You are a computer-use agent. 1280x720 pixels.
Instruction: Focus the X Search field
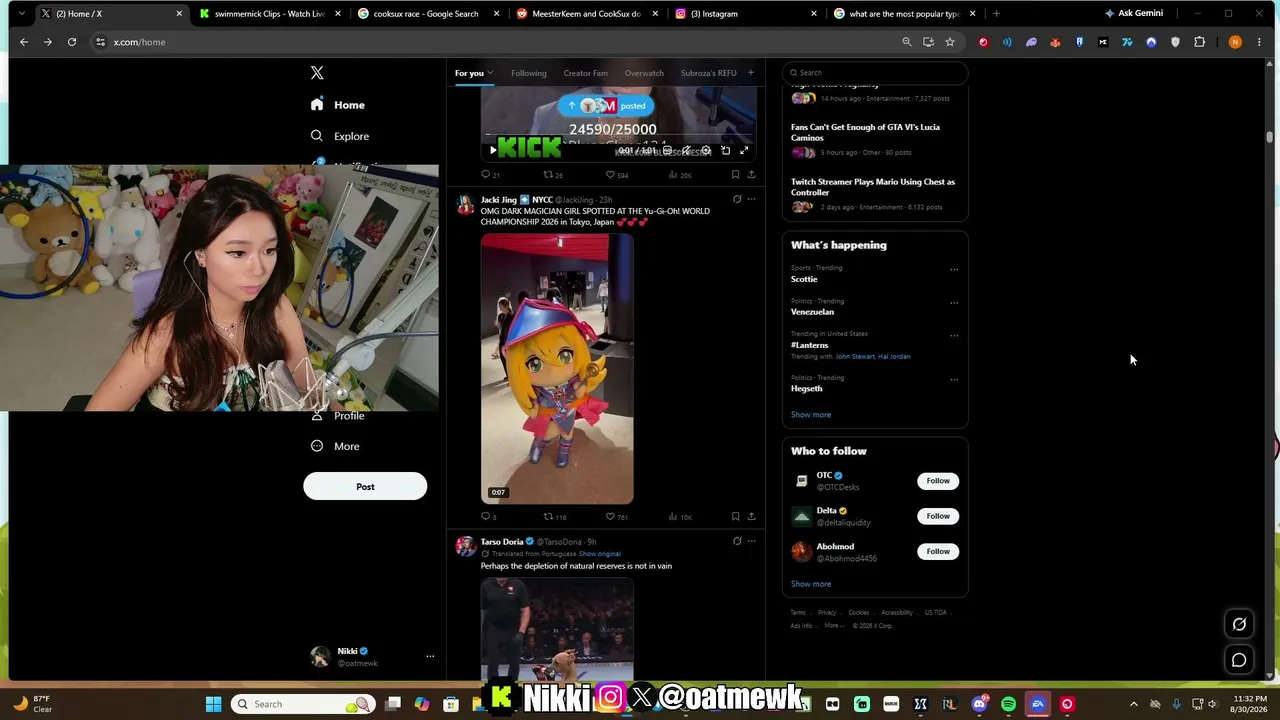[875, 72]
